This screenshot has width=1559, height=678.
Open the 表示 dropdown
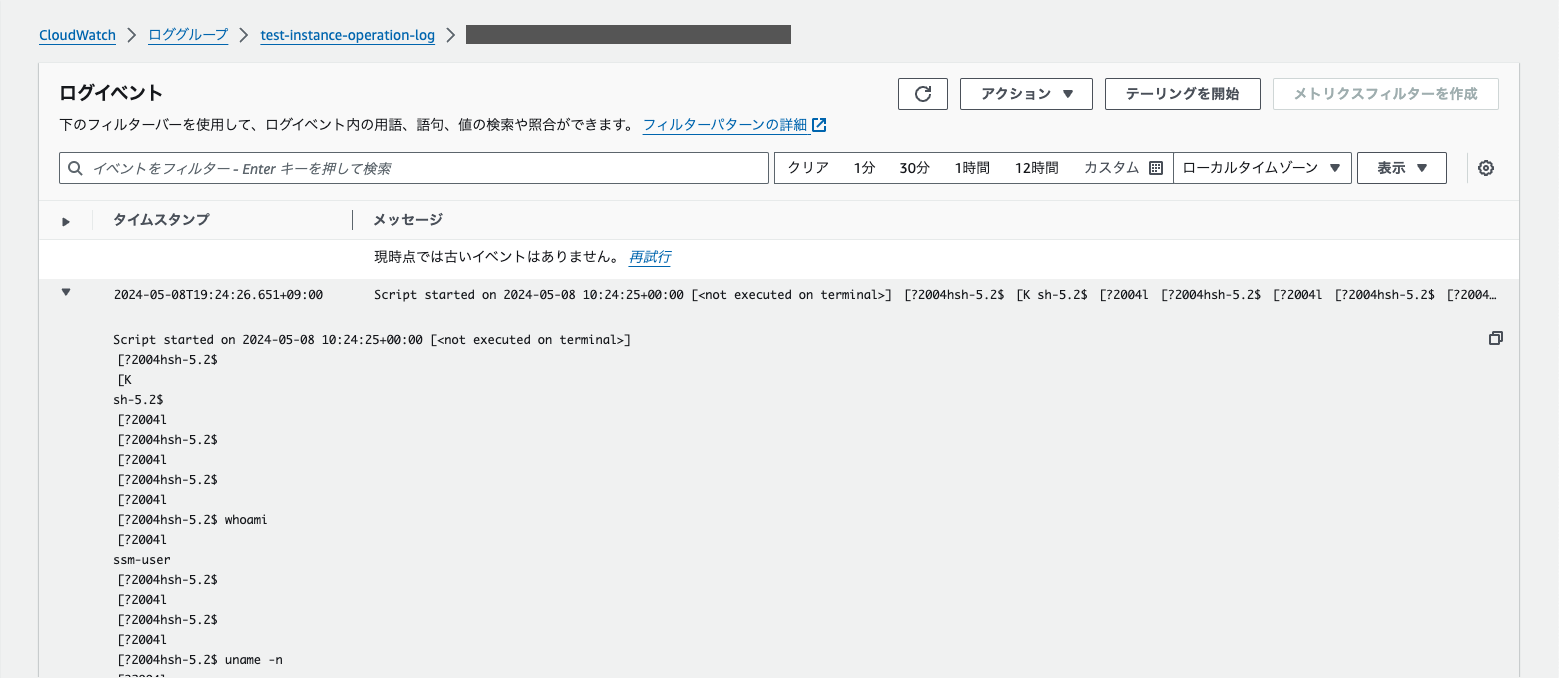point(1400,167)
